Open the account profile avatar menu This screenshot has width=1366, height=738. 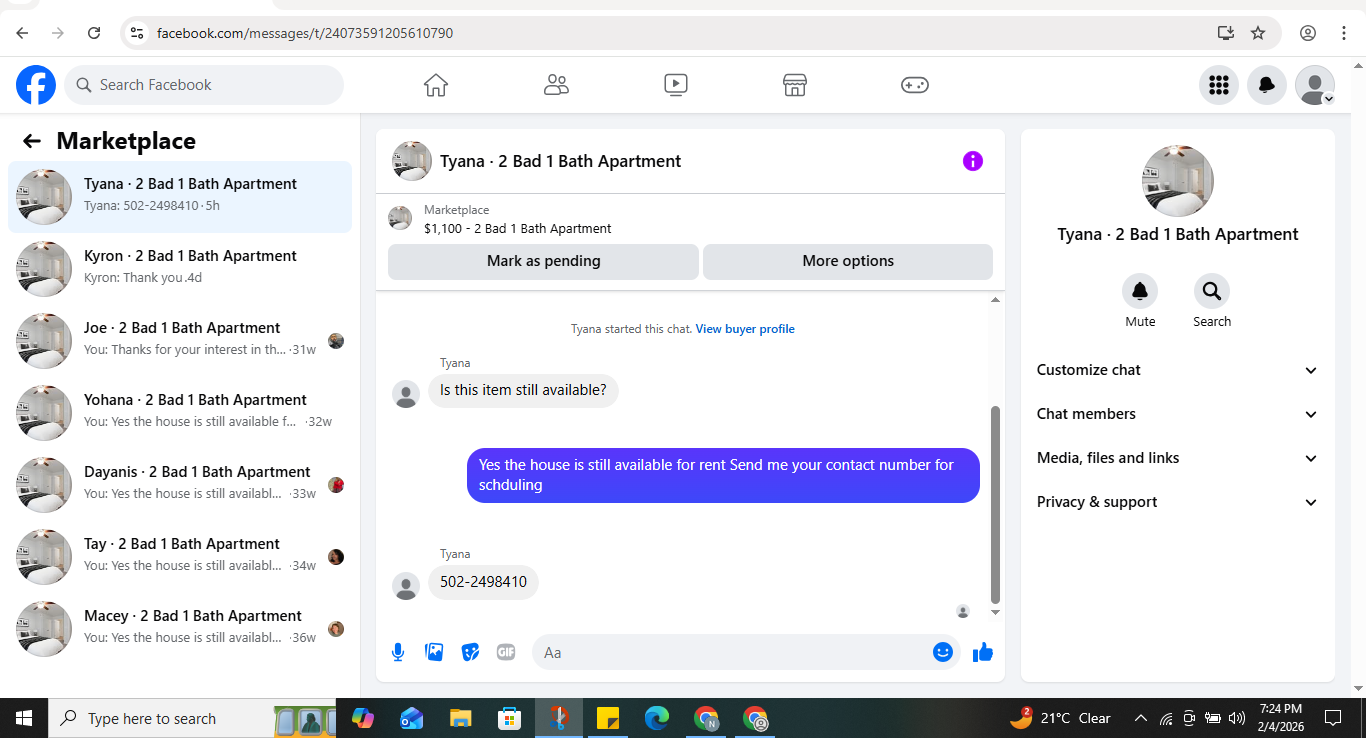click(1315, 85)
